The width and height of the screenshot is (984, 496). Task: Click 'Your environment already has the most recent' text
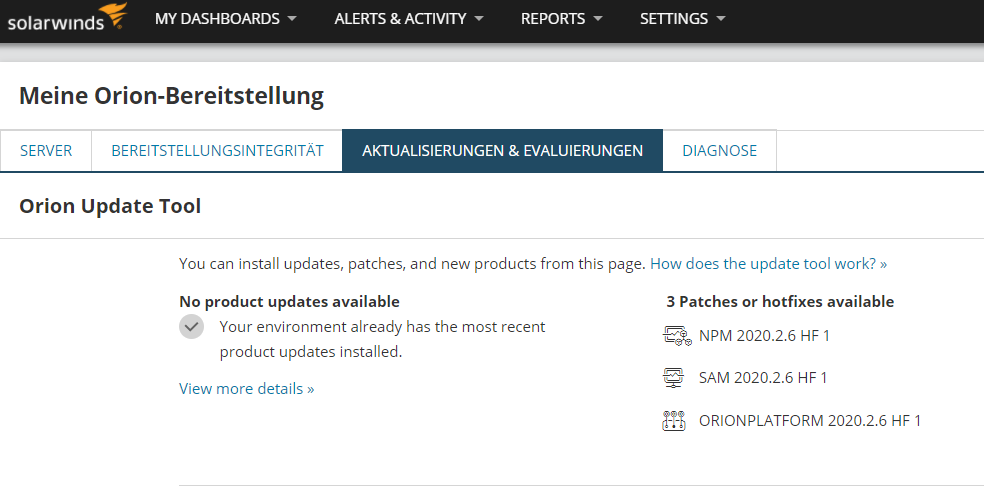[382, 326]
